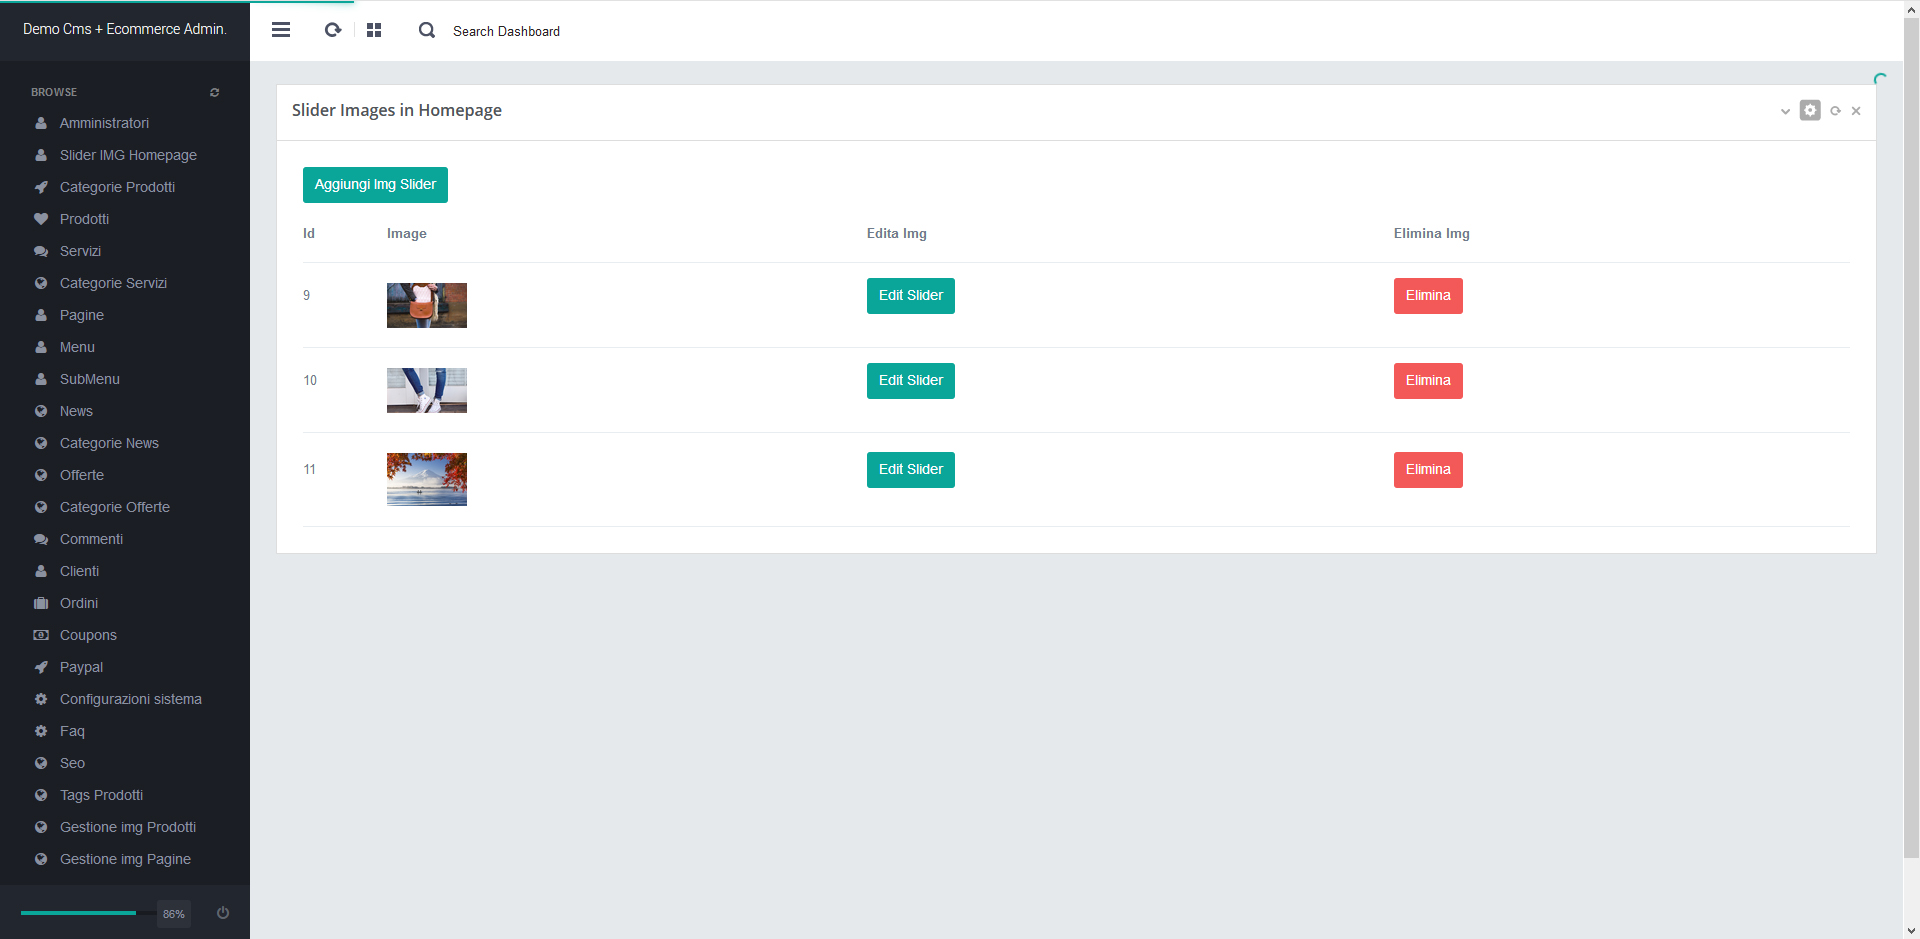Open the handbag slider thumbnail image
This screenshot has width=1920, height=939.
427,305
